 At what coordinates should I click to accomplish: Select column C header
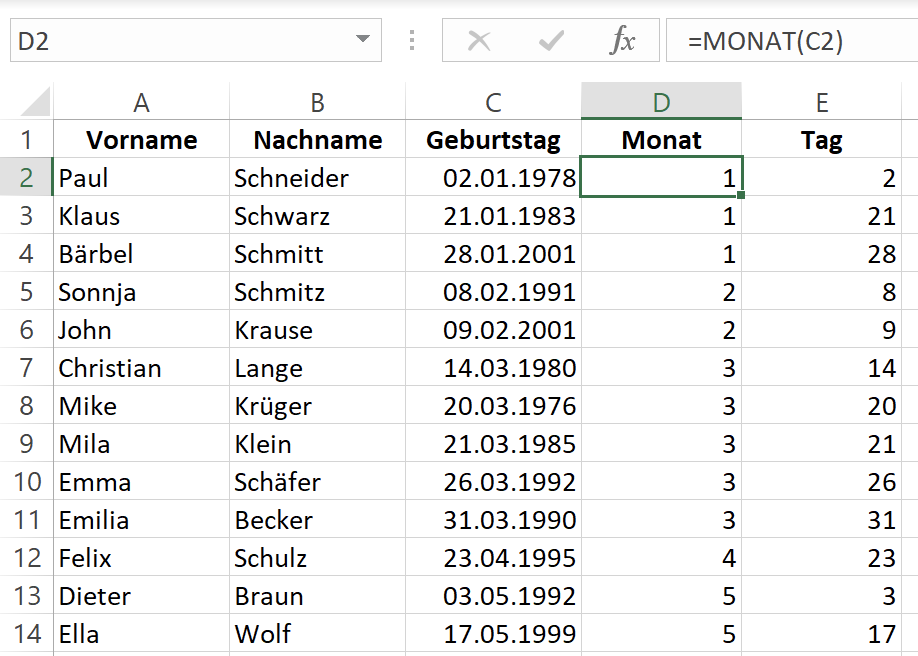(493, 102)
